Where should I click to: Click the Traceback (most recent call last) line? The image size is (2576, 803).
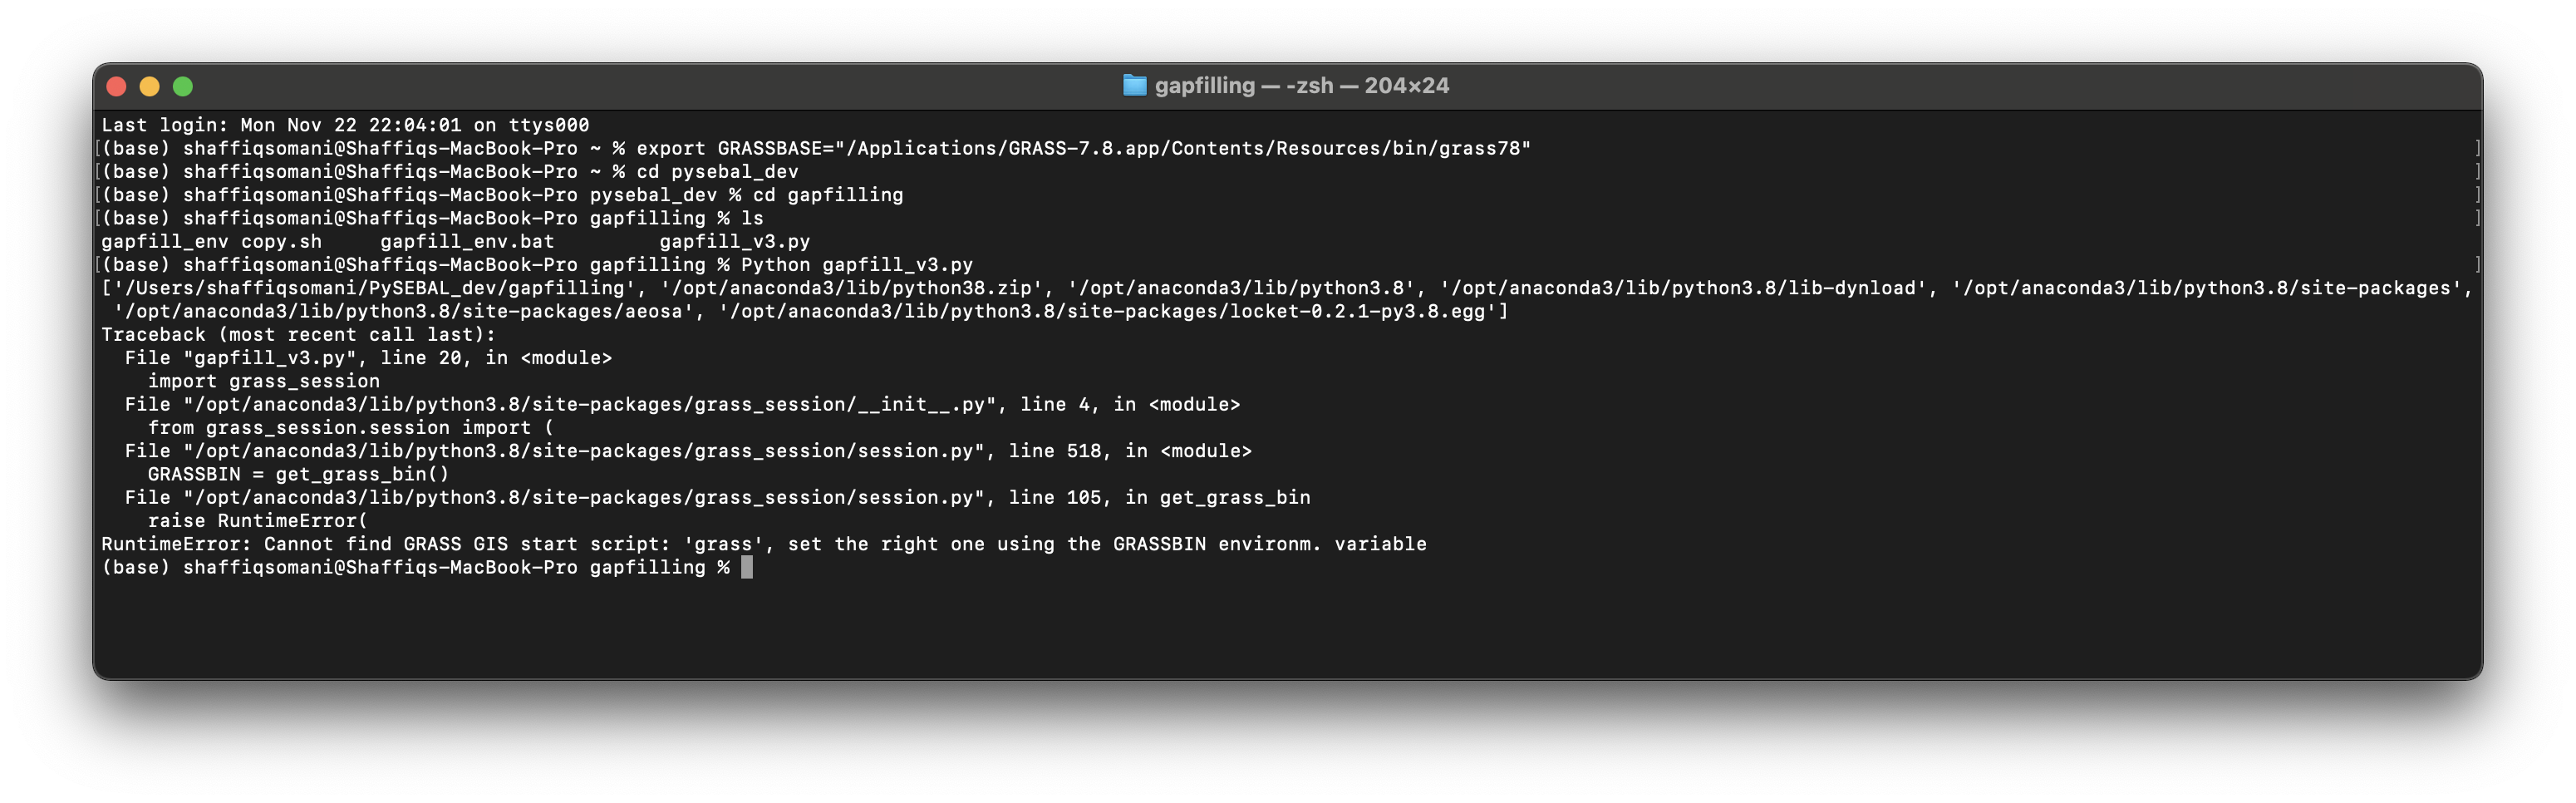(298, 334)
